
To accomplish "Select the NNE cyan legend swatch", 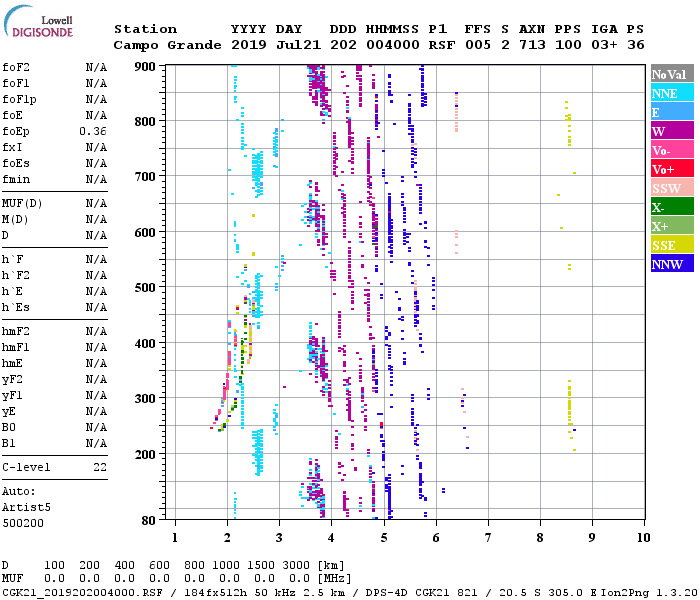I will pos(672,93).
